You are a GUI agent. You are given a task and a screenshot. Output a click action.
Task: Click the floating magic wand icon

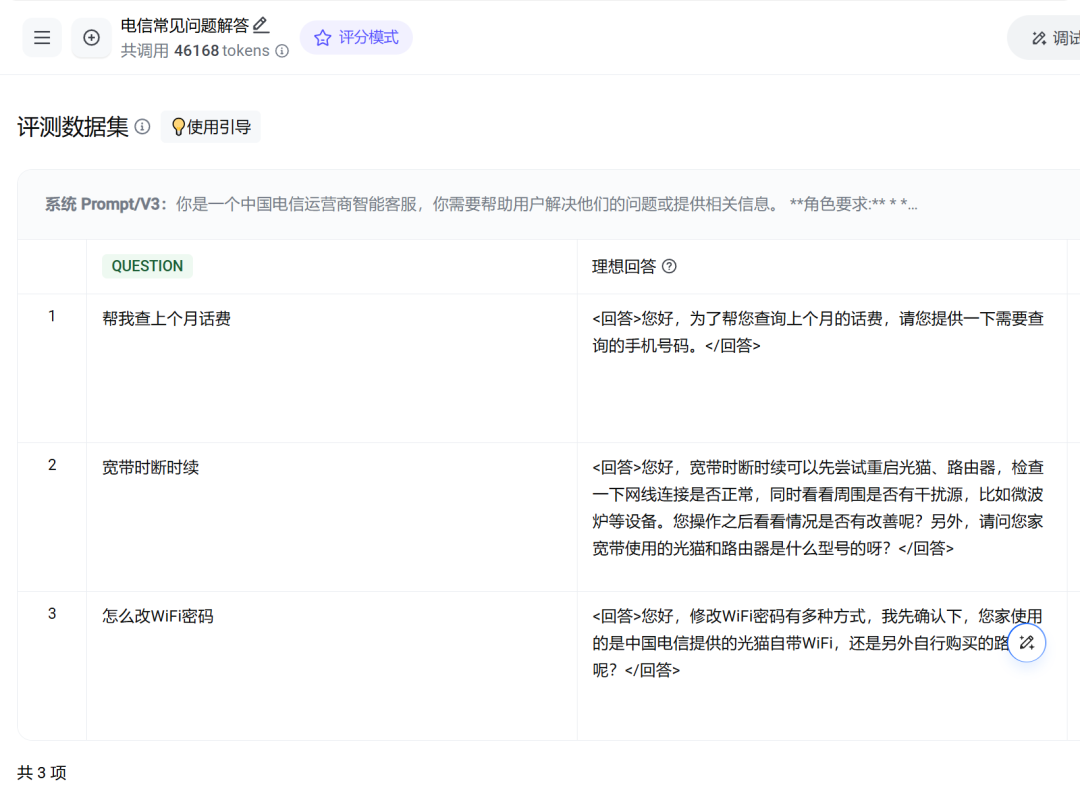(1026, 643)
